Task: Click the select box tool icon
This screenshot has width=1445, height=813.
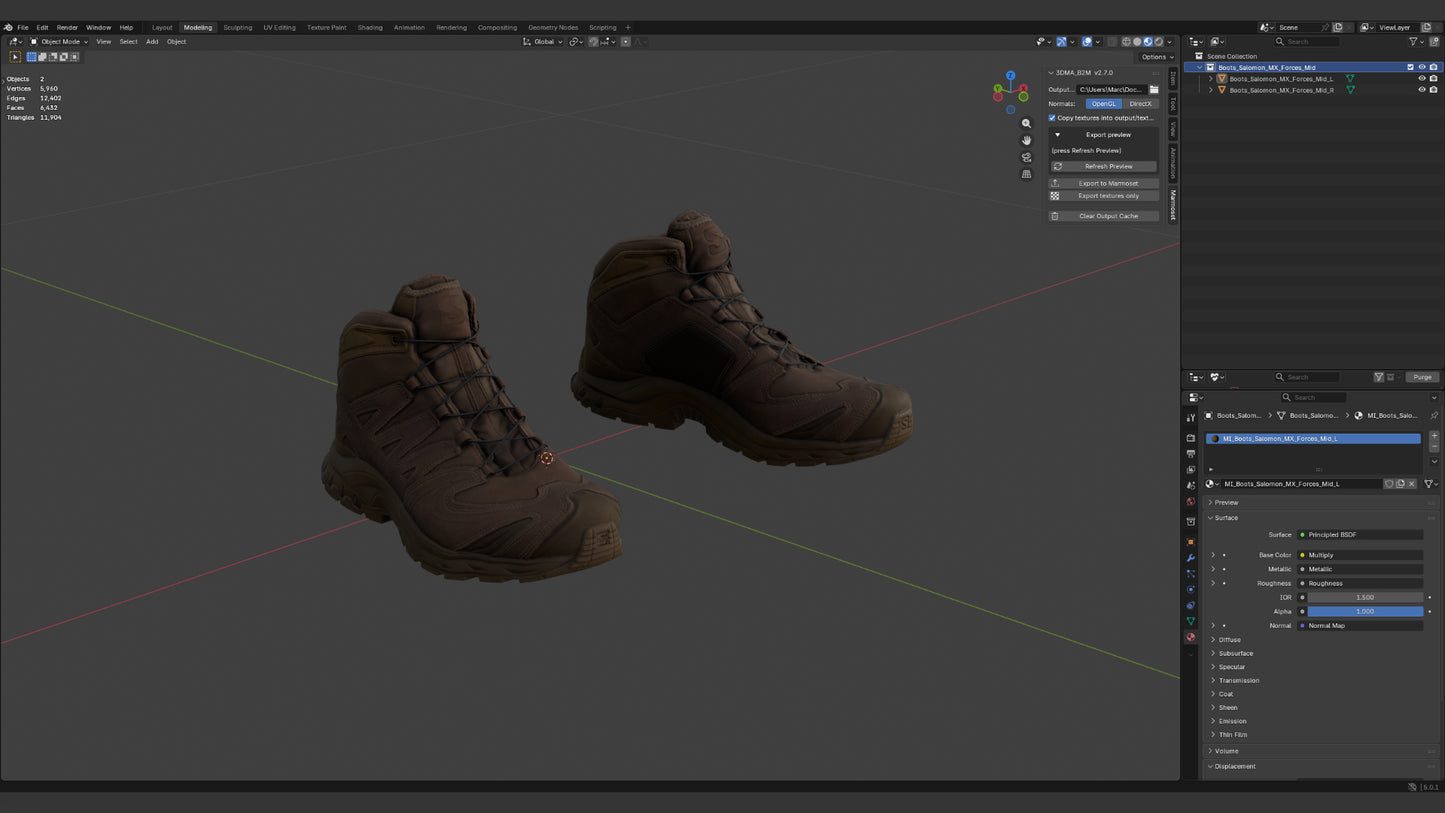Action: pyautogui.click(x=15, y=57)
